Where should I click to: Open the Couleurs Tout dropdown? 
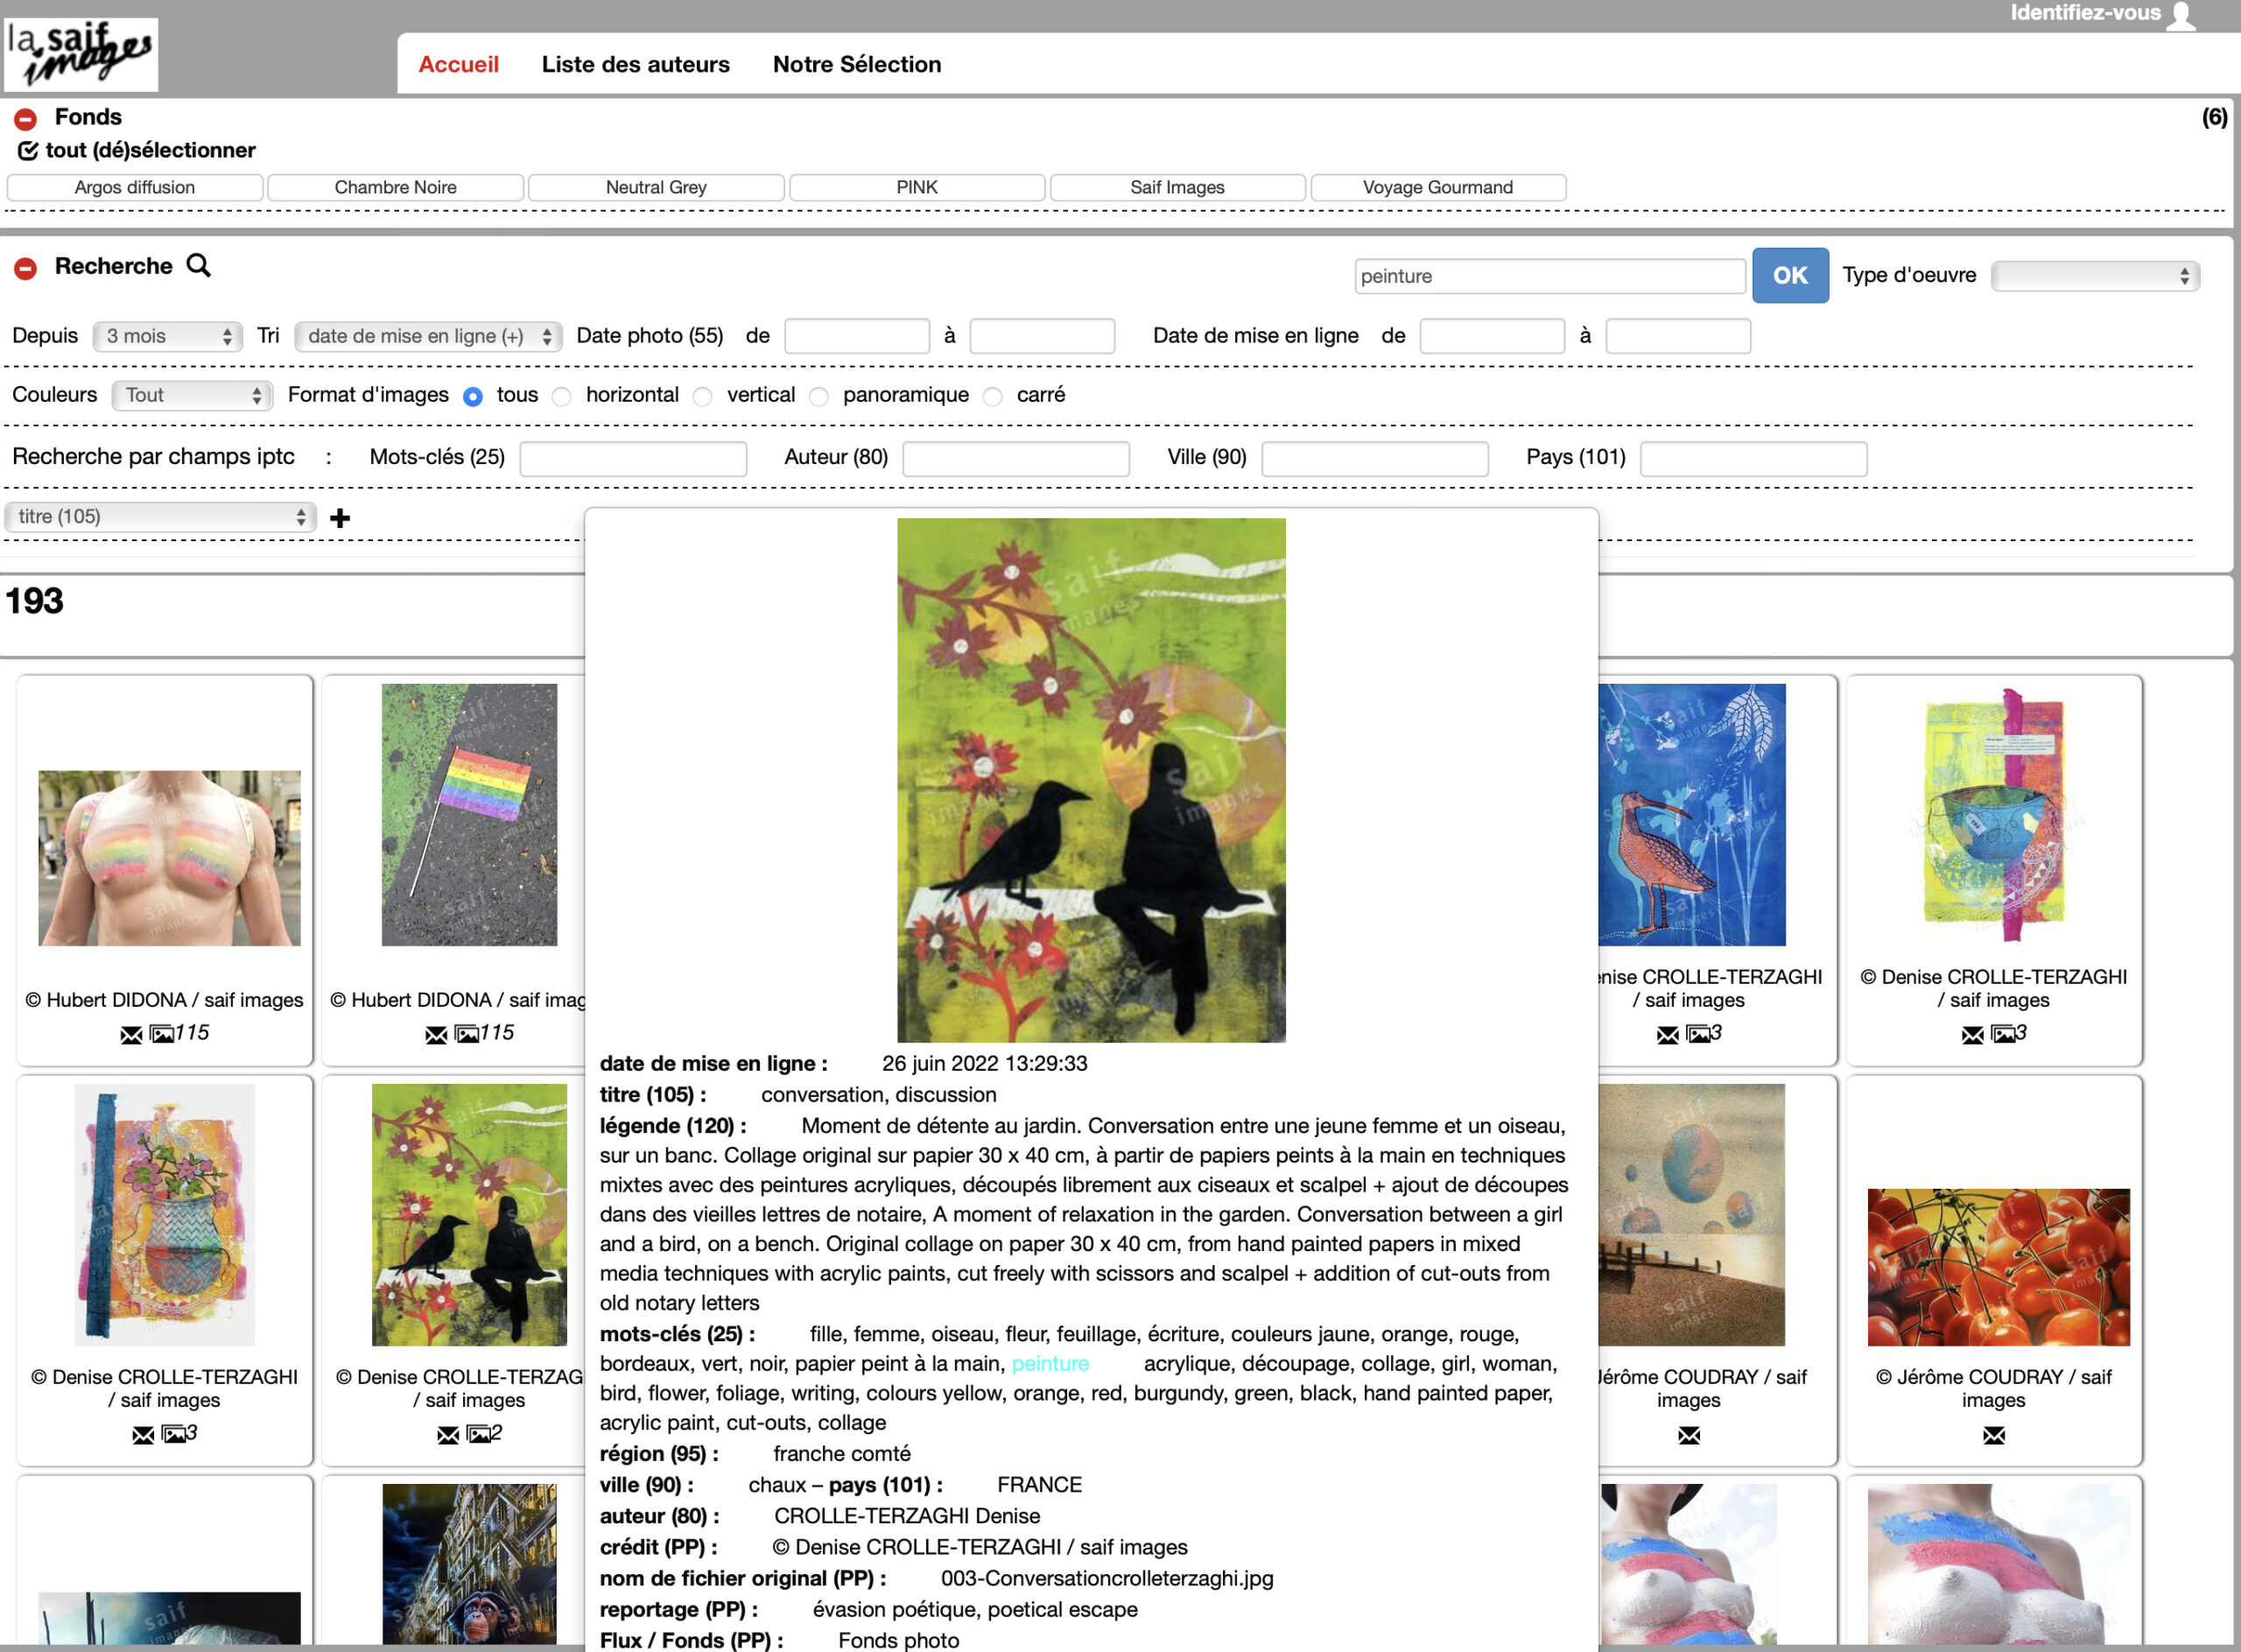pos(192,396)
